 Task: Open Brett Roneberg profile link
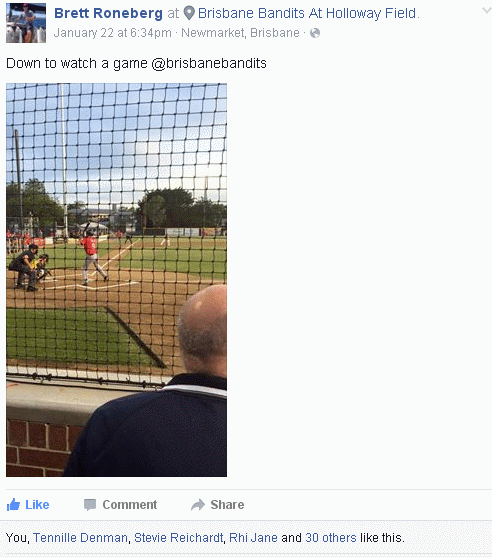pos(108,14)
